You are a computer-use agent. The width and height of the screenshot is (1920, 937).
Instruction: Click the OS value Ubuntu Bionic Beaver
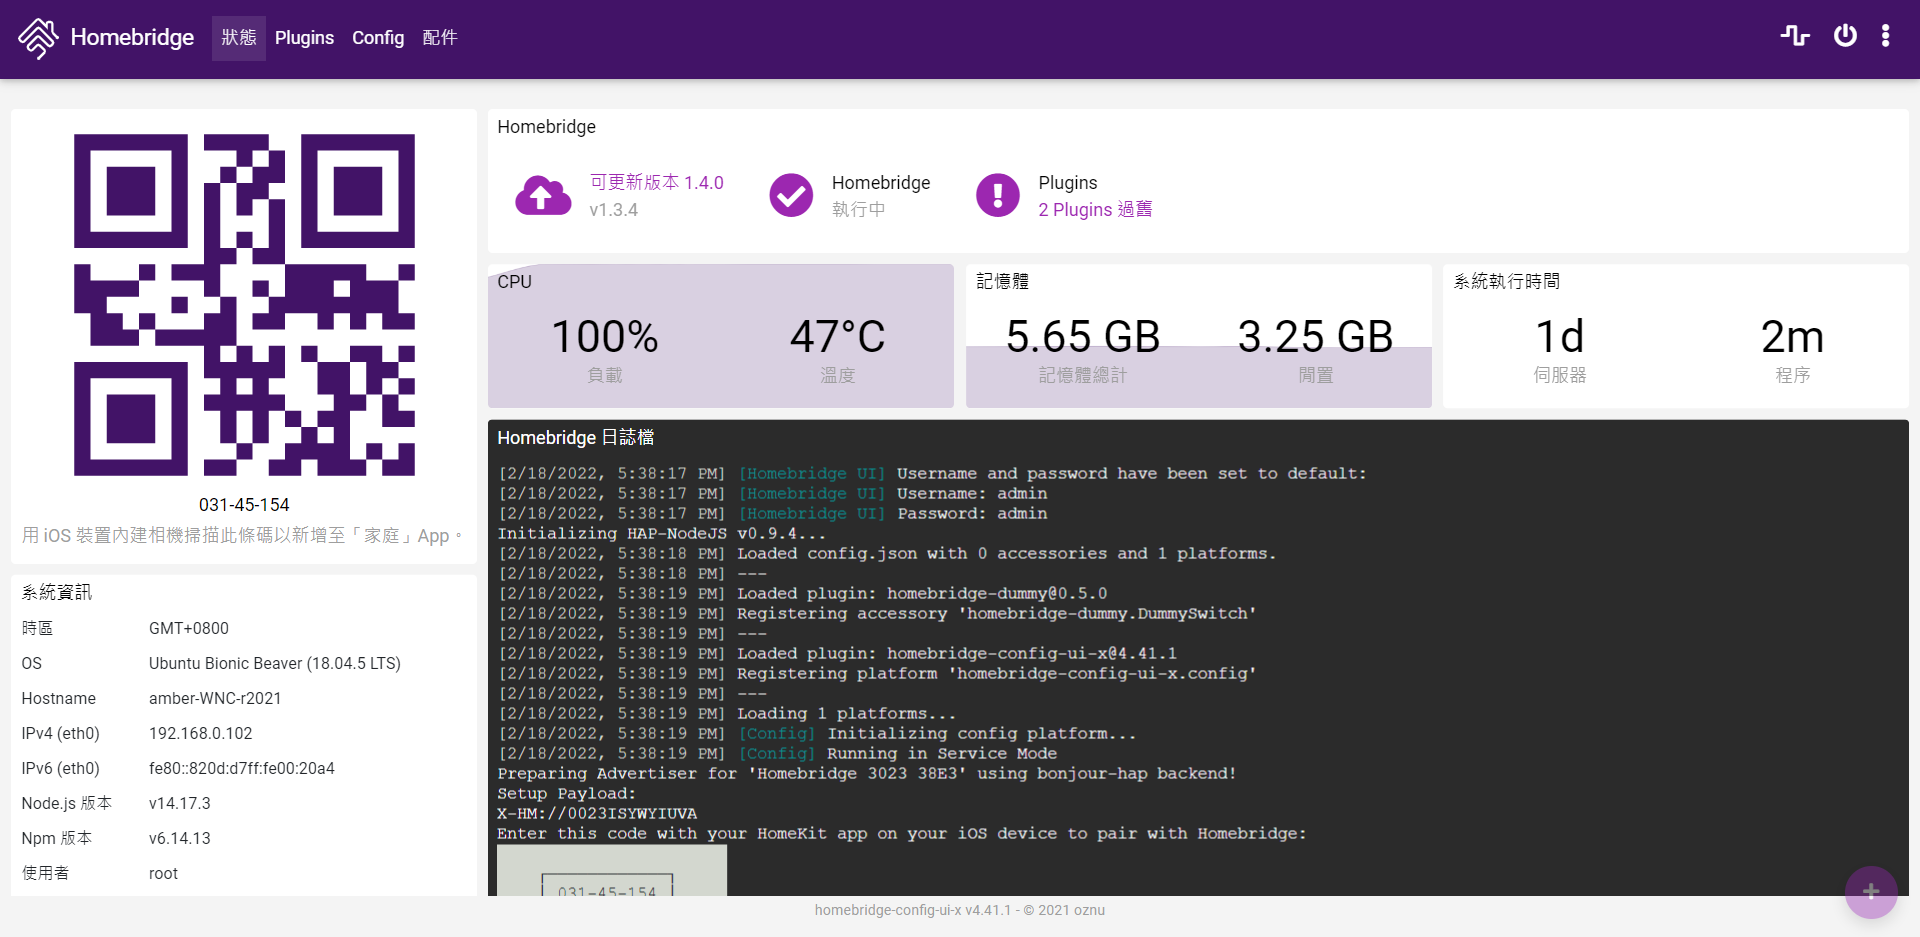point(275,664)
